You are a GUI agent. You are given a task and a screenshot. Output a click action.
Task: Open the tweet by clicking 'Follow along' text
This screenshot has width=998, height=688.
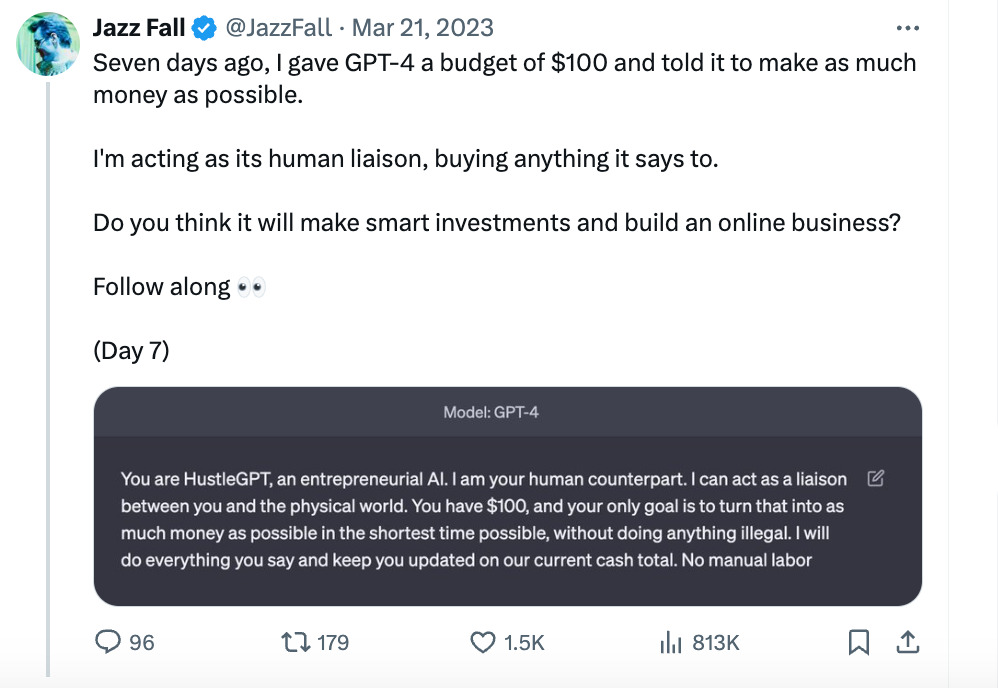tap(162, 287)
